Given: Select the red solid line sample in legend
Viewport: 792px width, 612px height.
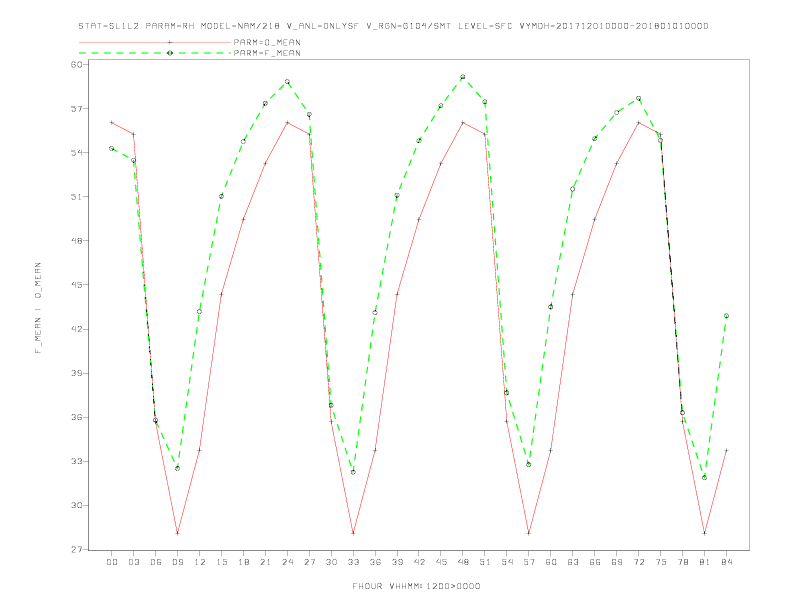Looking at the screenshot, I should pos(155,42).
